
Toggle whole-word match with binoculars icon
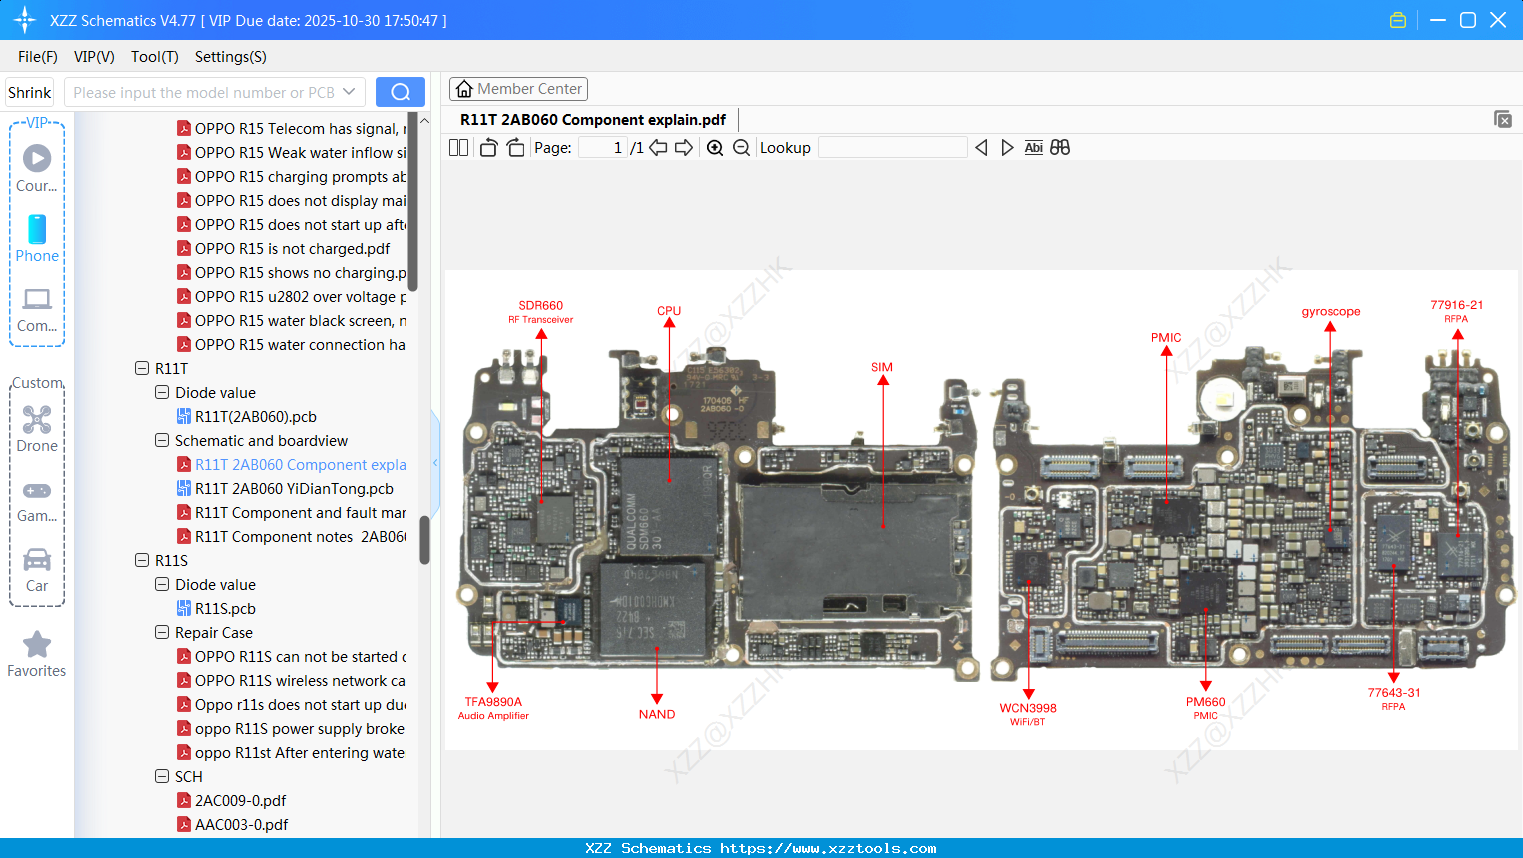pos(1059,147)
